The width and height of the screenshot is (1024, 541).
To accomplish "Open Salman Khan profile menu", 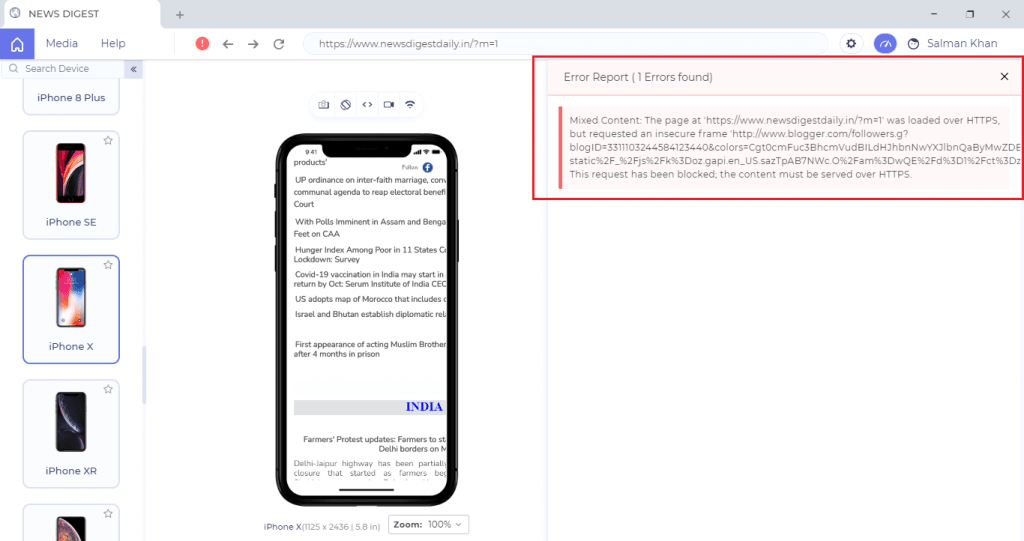I will (952, 44).
